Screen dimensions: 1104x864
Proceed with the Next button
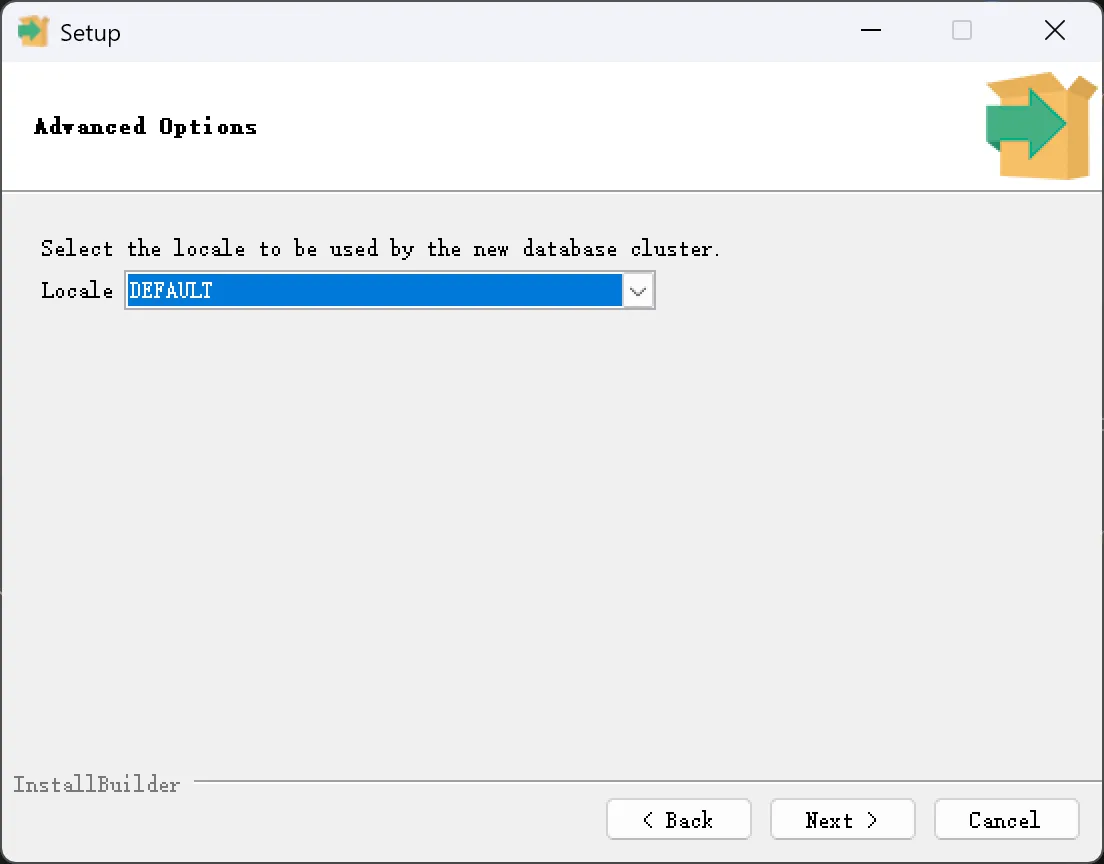tap(842, 819)
